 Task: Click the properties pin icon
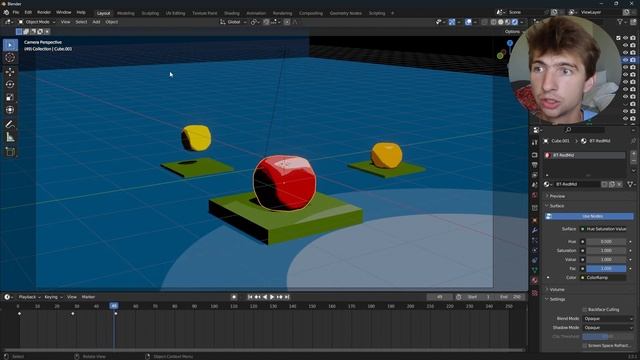(633, 141)
